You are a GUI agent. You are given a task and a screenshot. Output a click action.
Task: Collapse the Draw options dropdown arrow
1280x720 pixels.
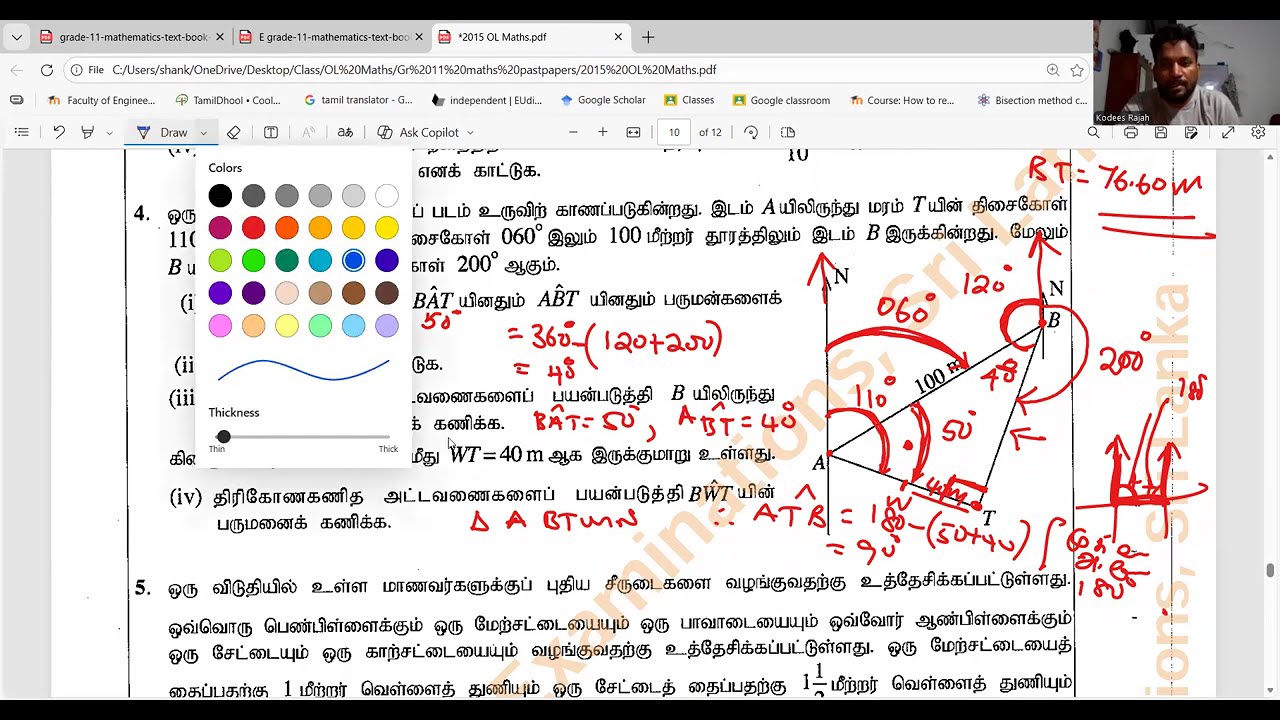203,132
